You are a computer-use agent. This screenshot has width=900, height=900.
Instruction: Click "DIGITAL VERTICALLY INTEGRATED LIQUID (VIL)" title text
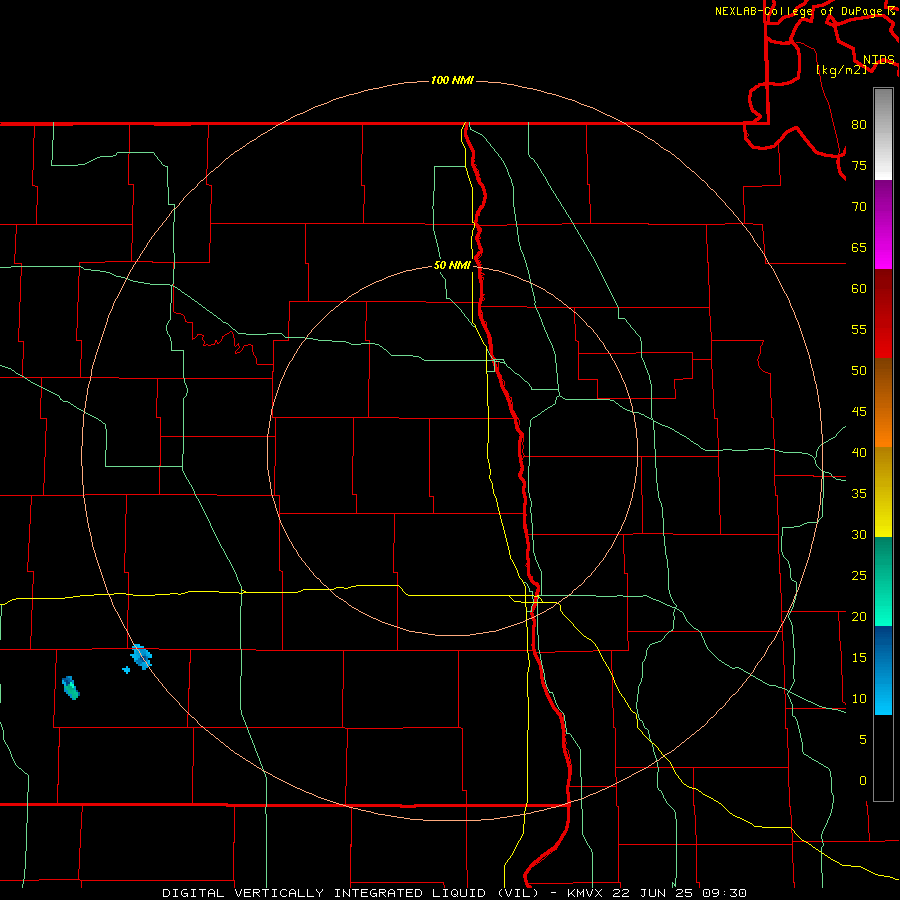point(350,893)
